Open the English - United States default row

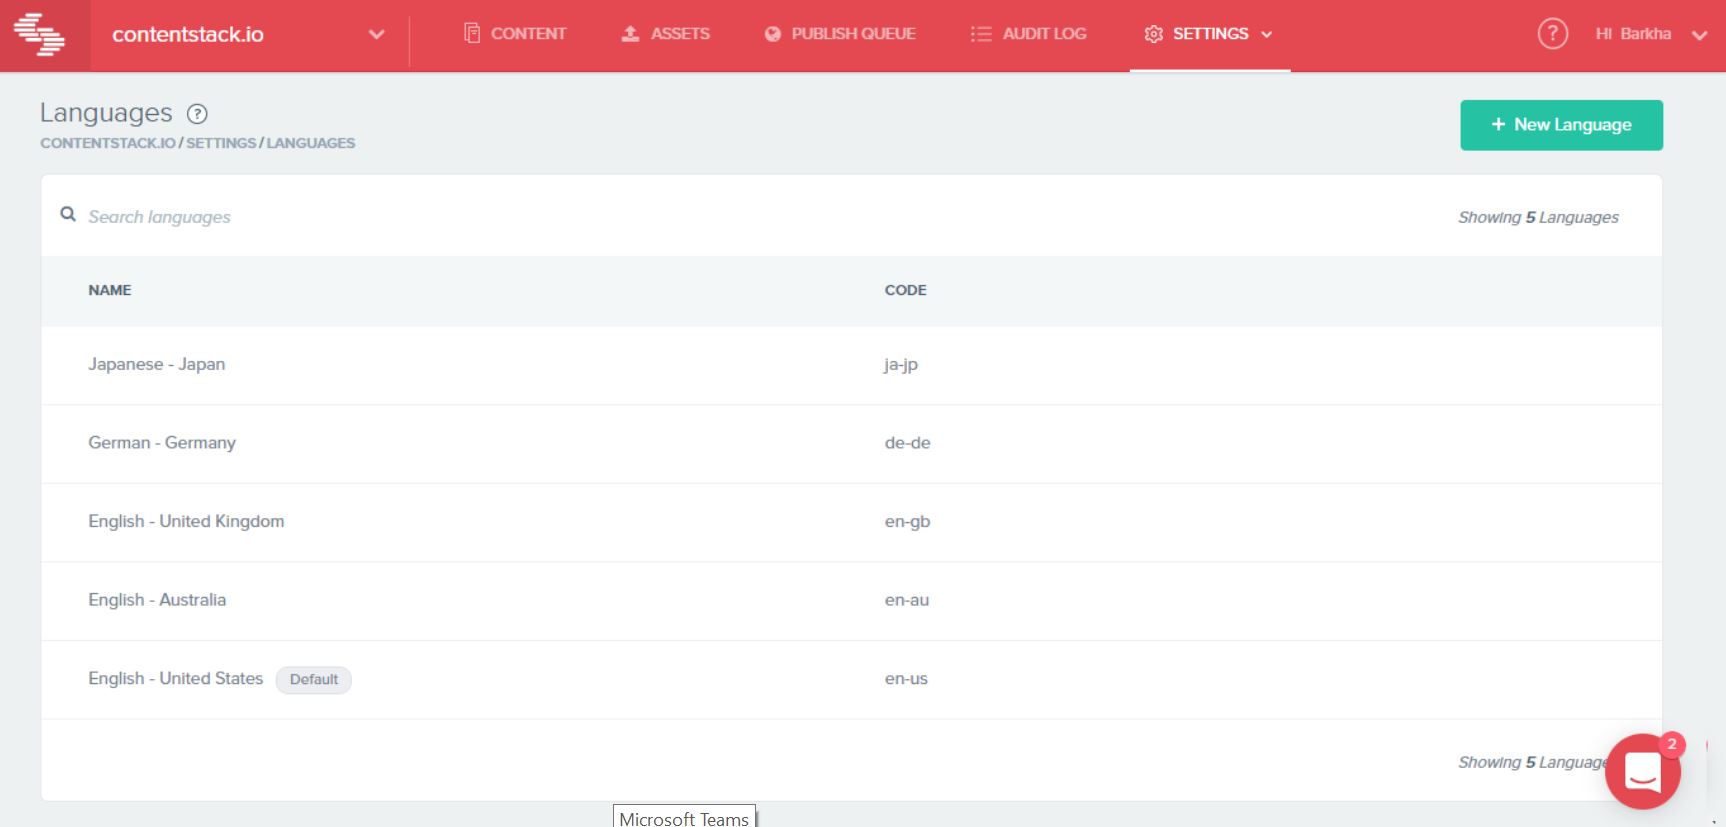(x=851, y=680)
